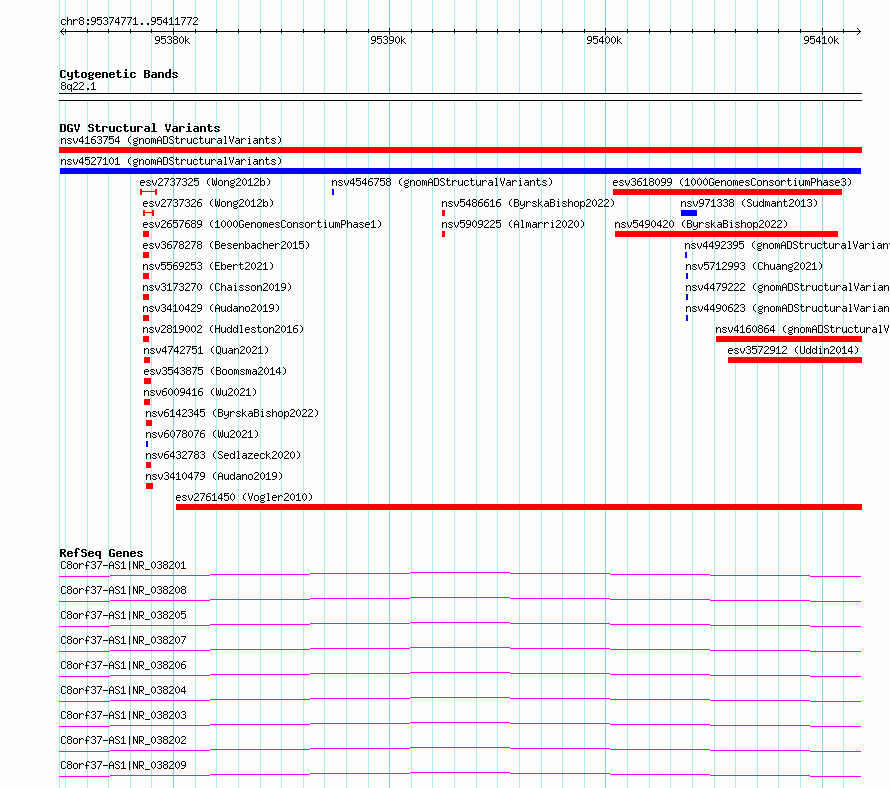Open variant esv2737326 (Wong2012b)

(x=208, y=203)
